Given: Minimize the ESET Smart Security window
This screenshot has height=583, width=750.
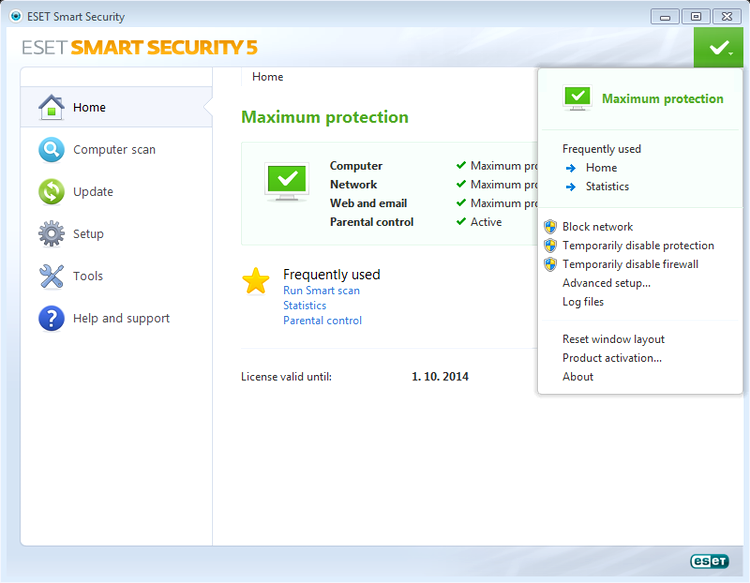Looking at the screenshot, I should tap(665, 17).
